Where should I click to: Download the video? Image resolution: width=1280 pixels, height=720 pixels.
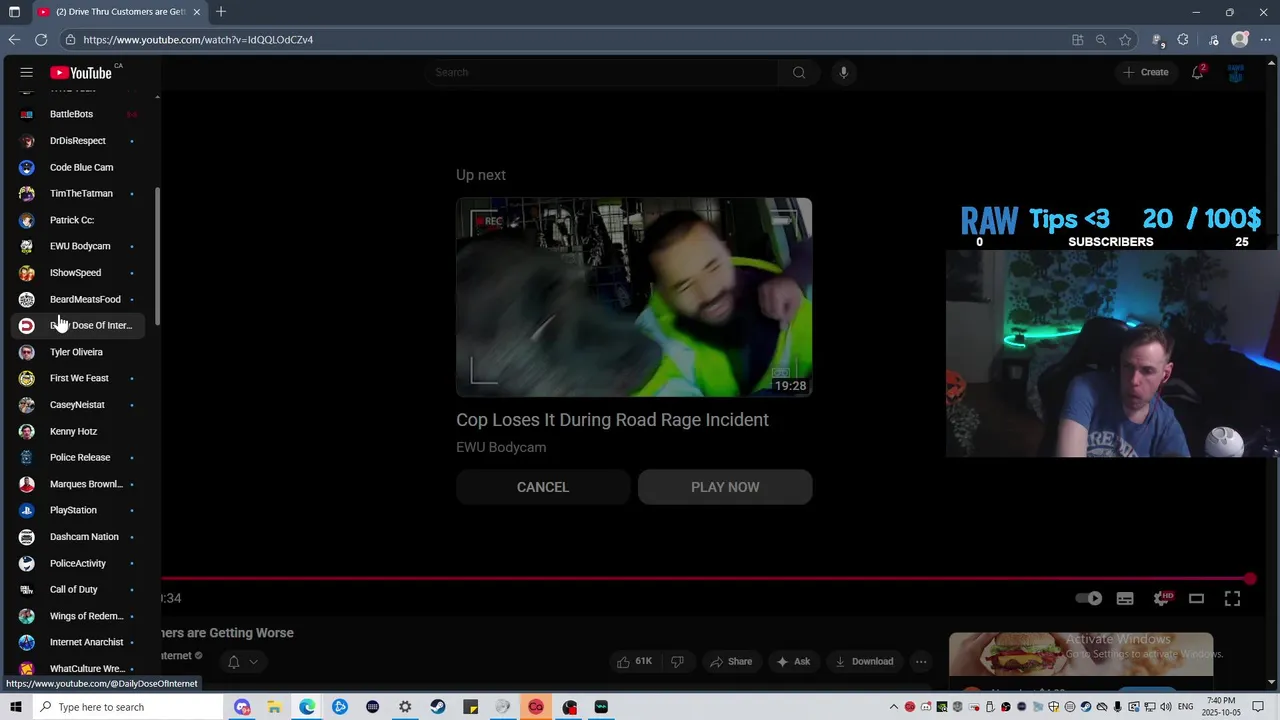pos(864,661)
